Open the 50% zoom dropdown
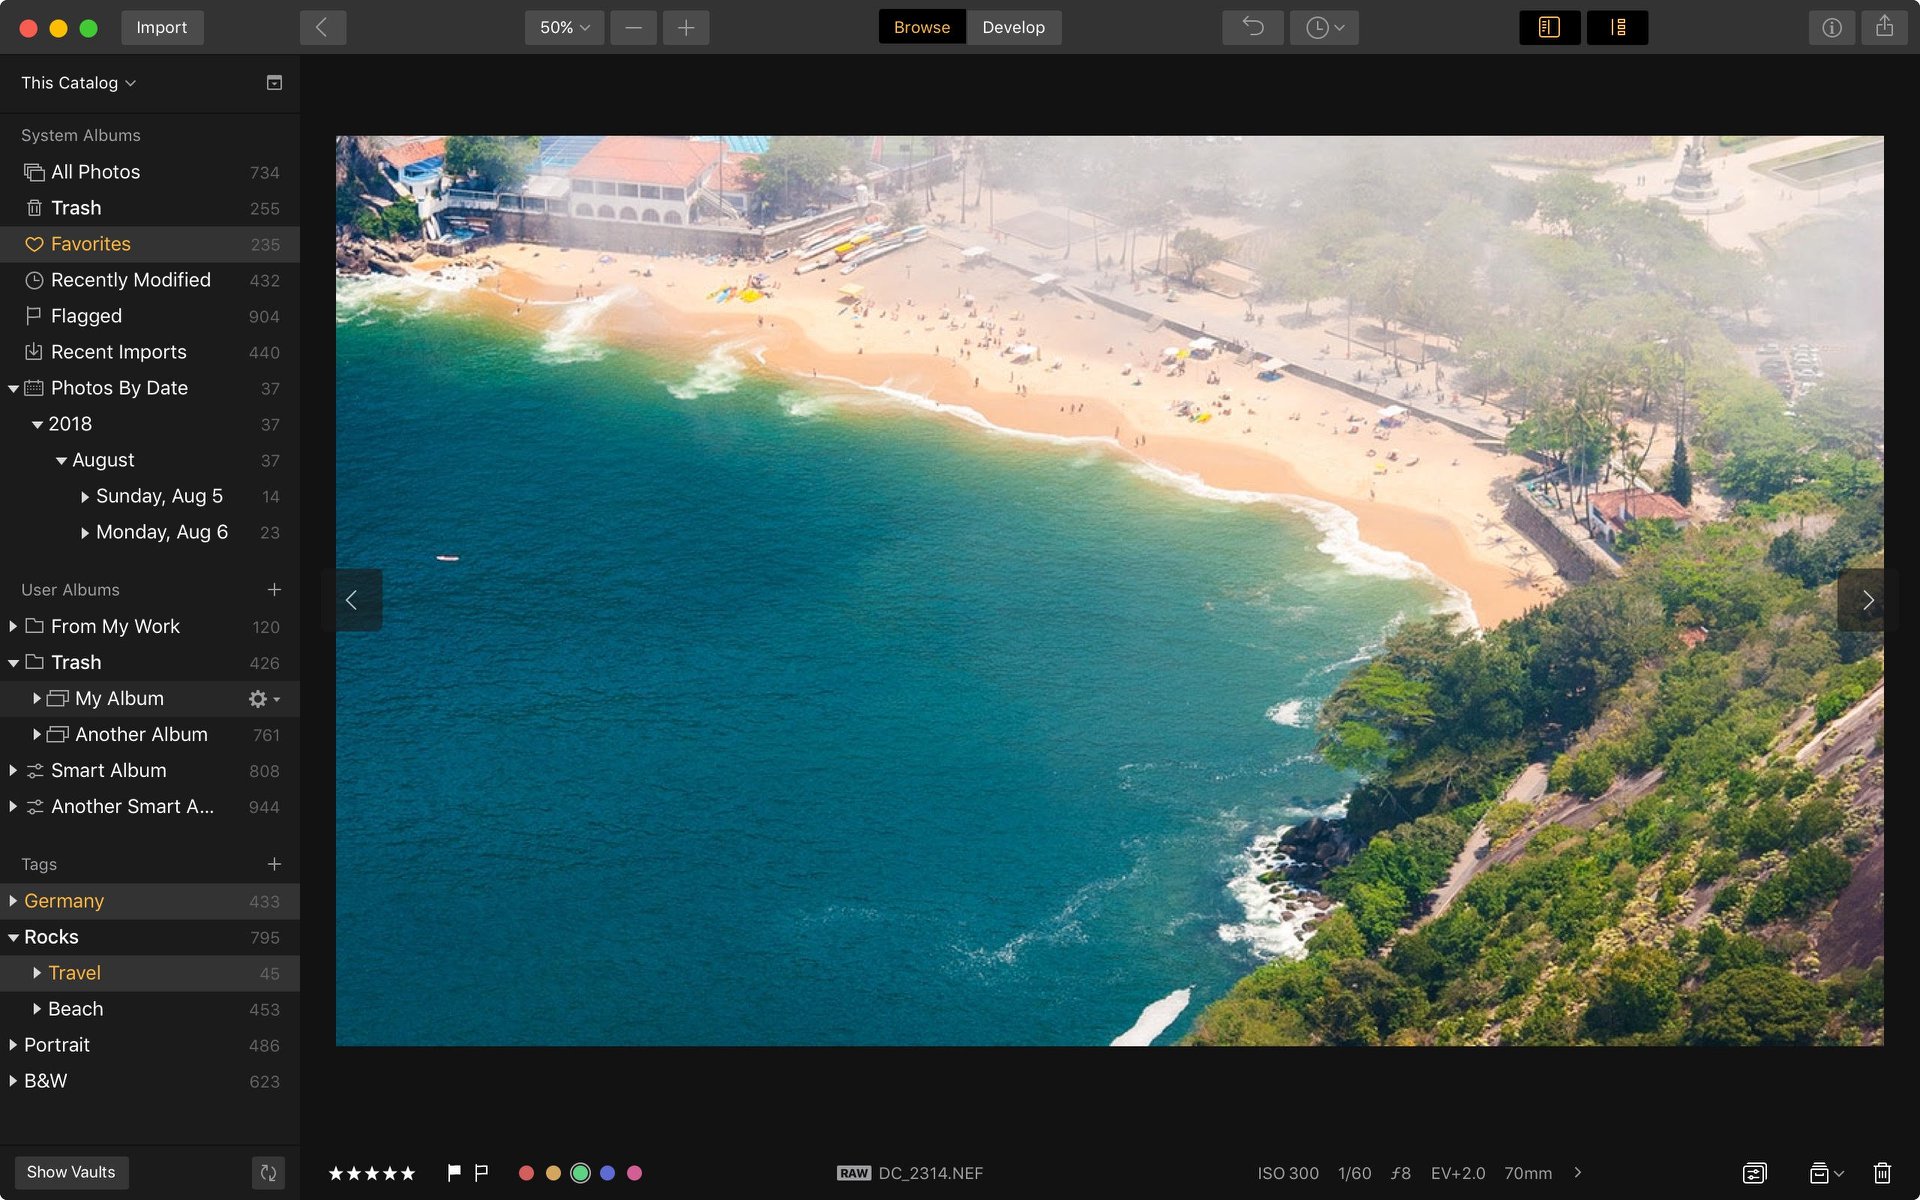Screen dimensions: 1920x1200 (564, 27)
